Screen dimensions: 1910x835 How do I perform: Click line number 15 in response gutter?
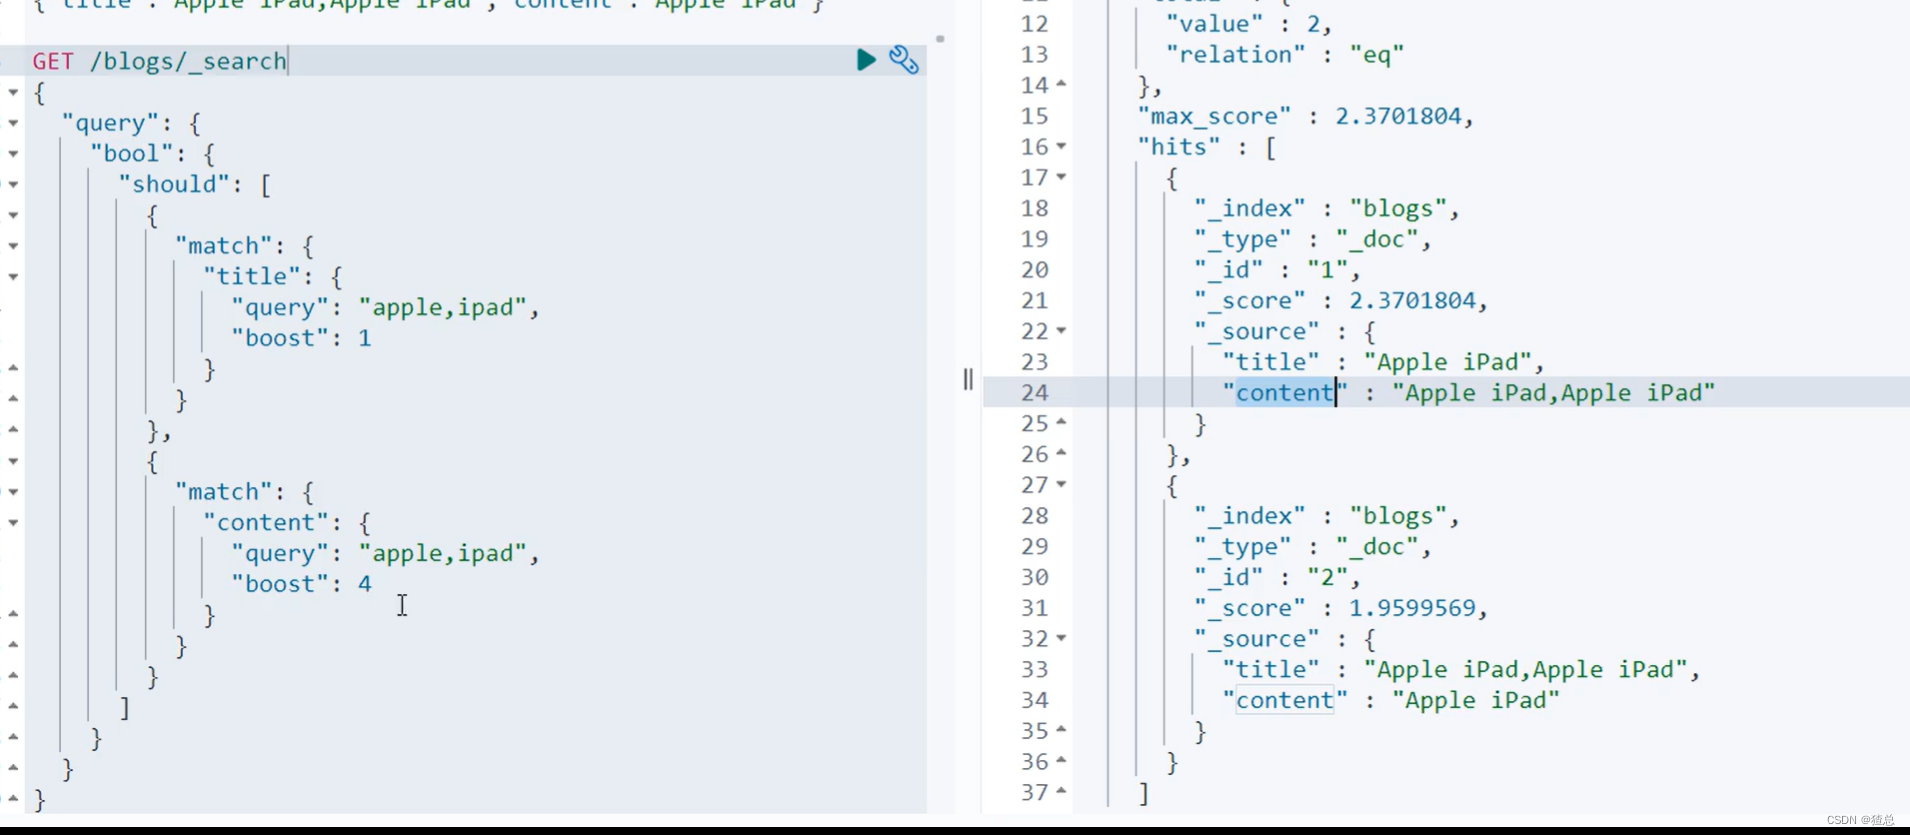pos(1034,116)
